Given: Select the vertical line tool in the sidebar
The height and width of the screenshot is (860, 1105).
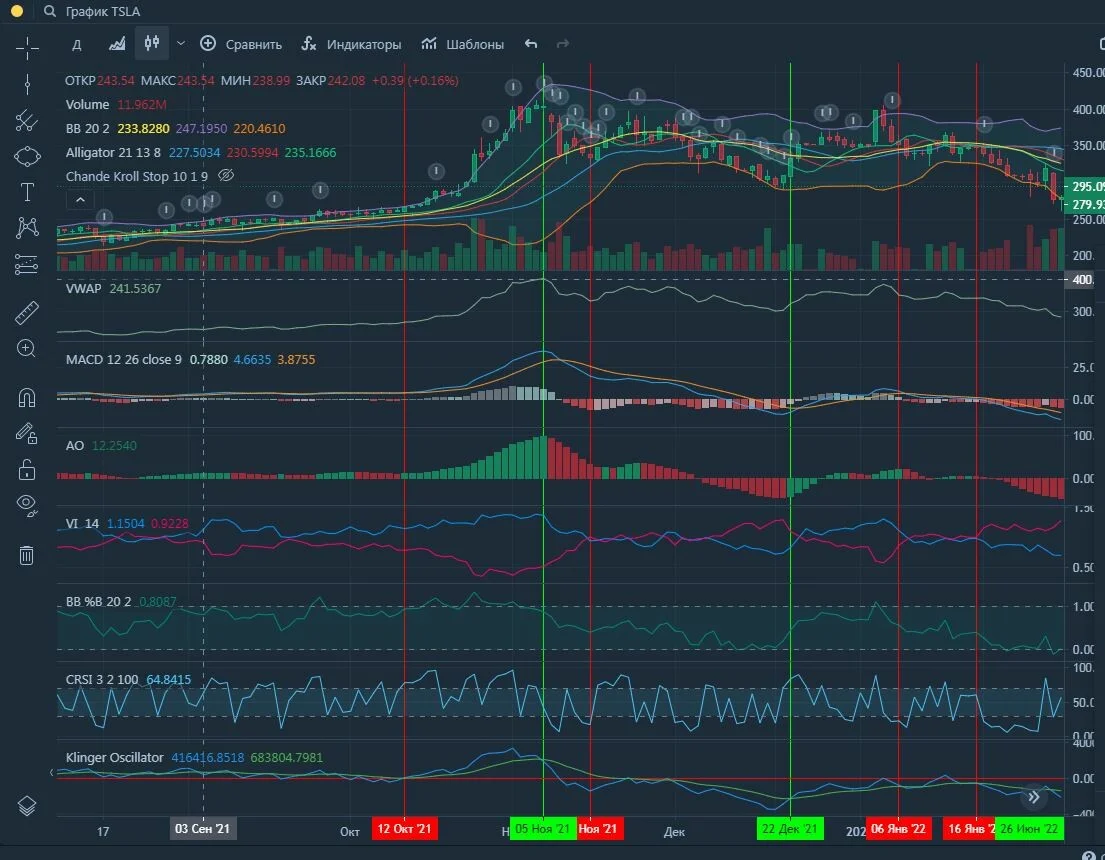Looking at the screenshot, I should point(27,84).
